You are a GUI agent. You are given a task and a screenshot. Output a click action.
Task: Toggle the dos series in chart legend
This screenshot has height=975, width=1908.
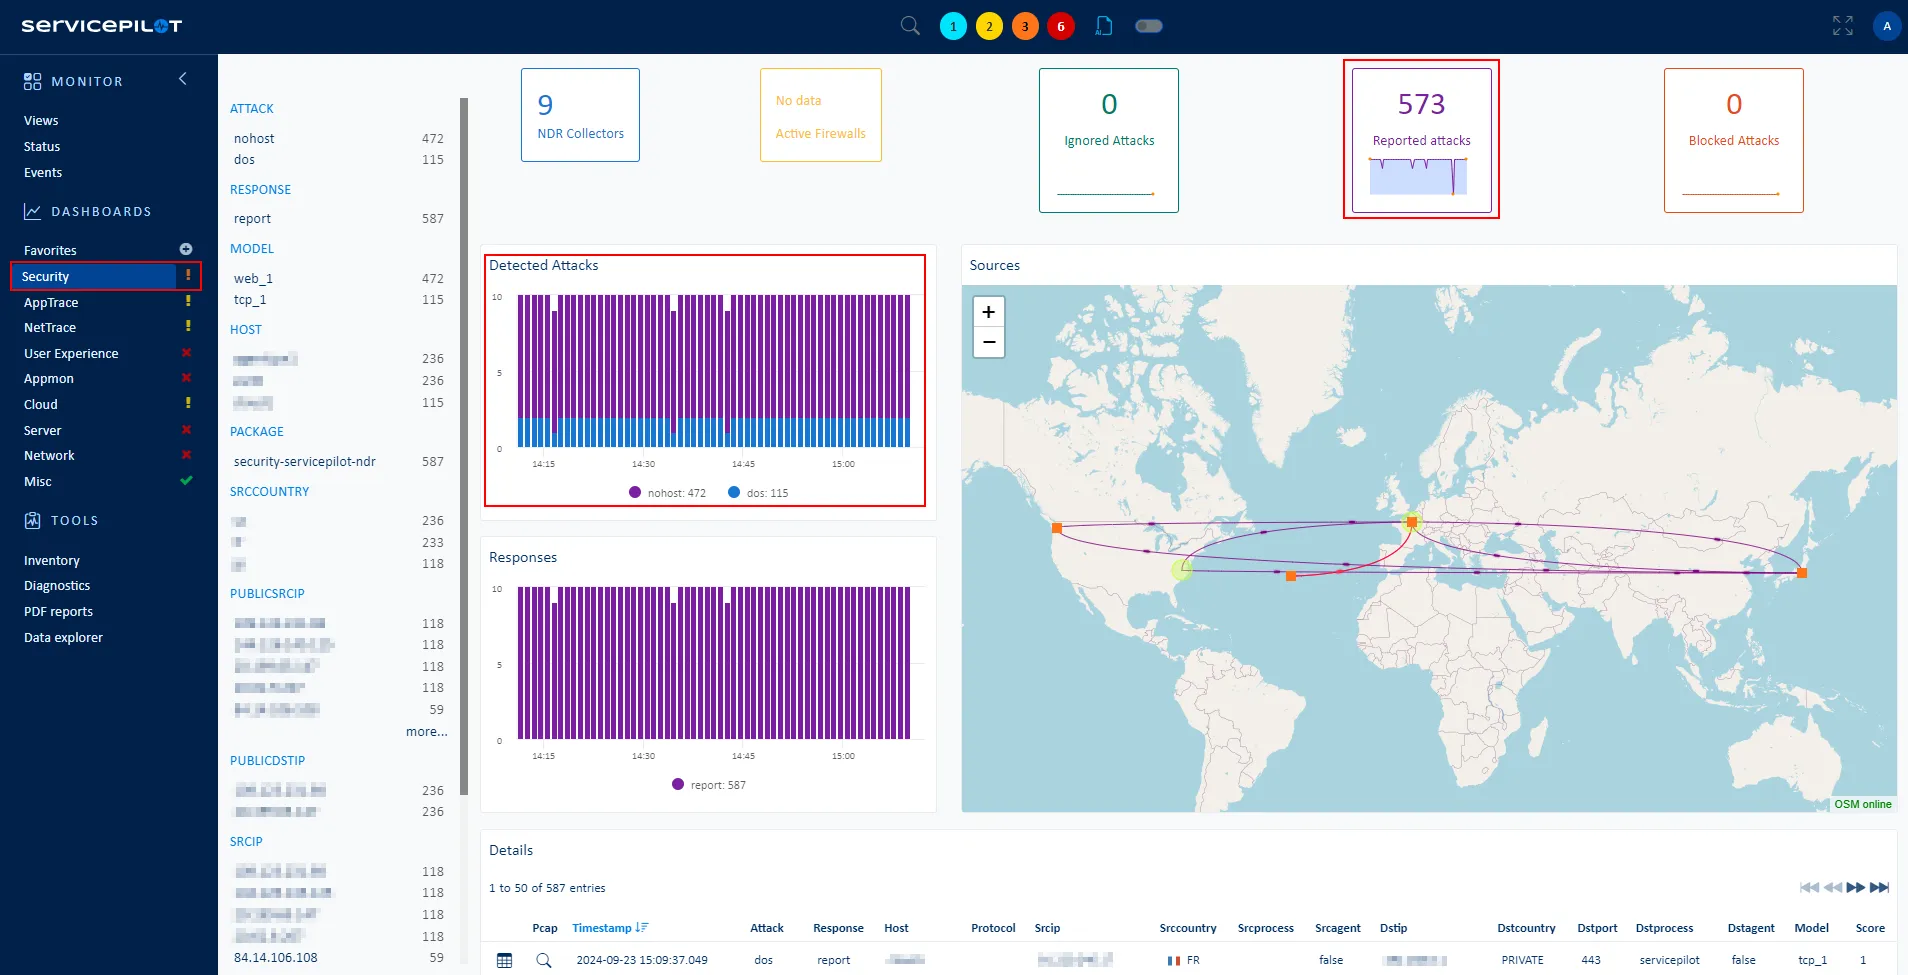tap(758, 493)
